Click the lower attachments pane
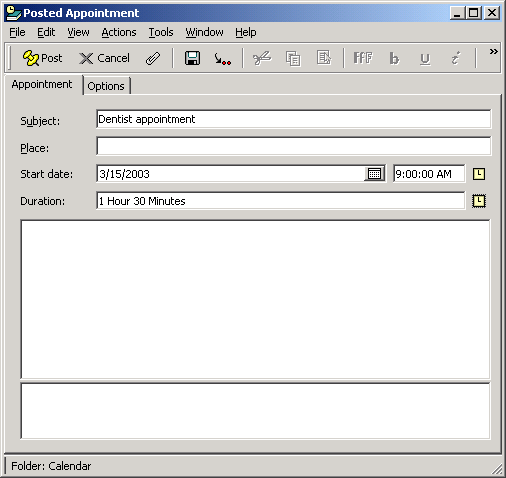Viewport: 506px width, 478px height. click(x=255, y=411)
